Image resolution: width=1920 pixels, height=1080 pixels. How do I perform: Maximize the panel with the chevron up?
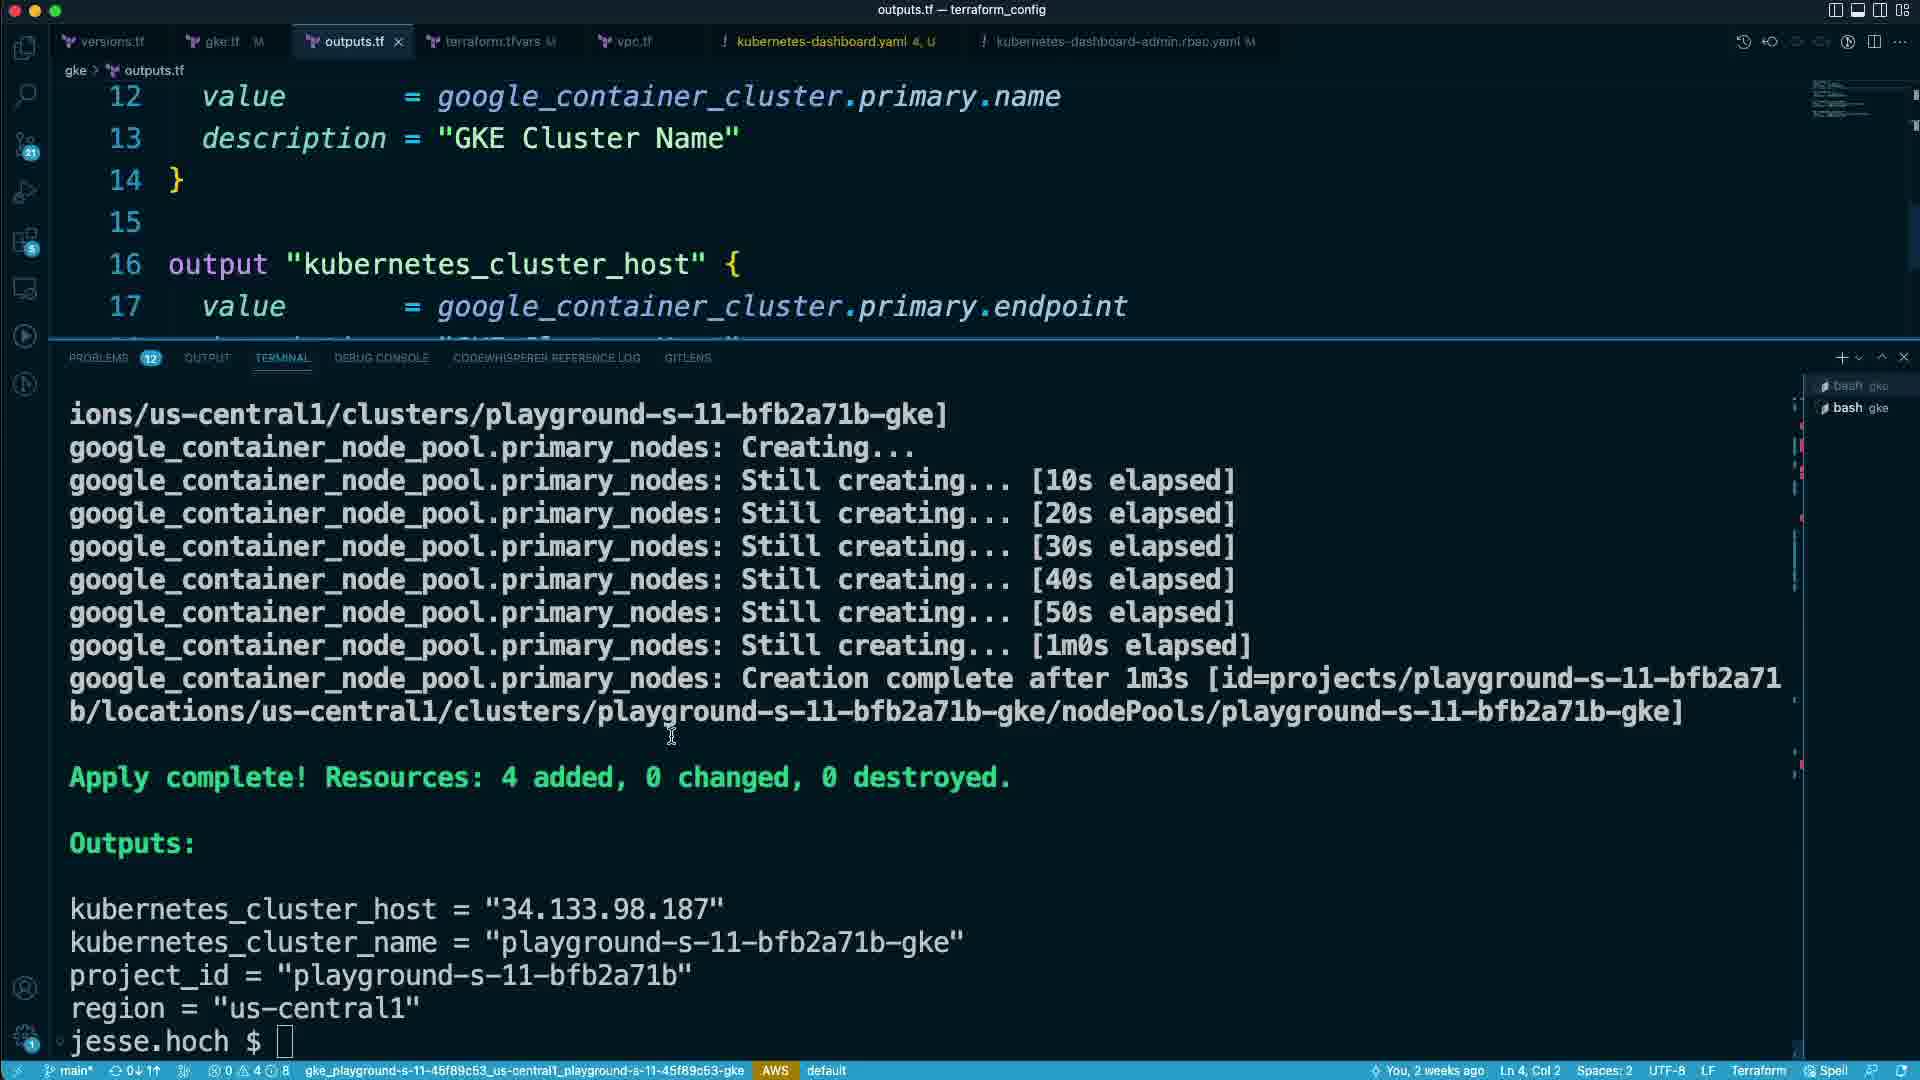coord(1881,357)
